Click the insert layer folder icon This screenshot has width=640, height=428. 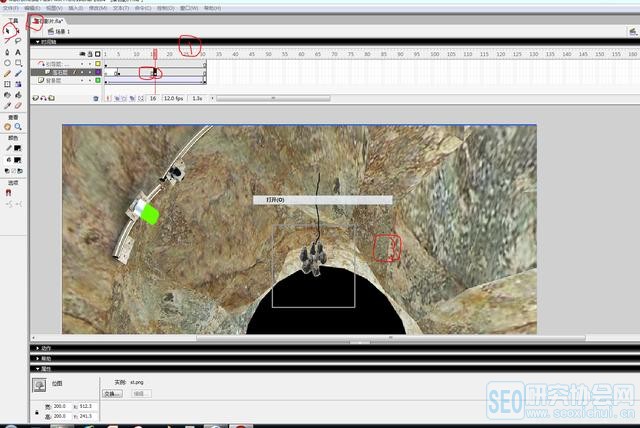[51, 98]
